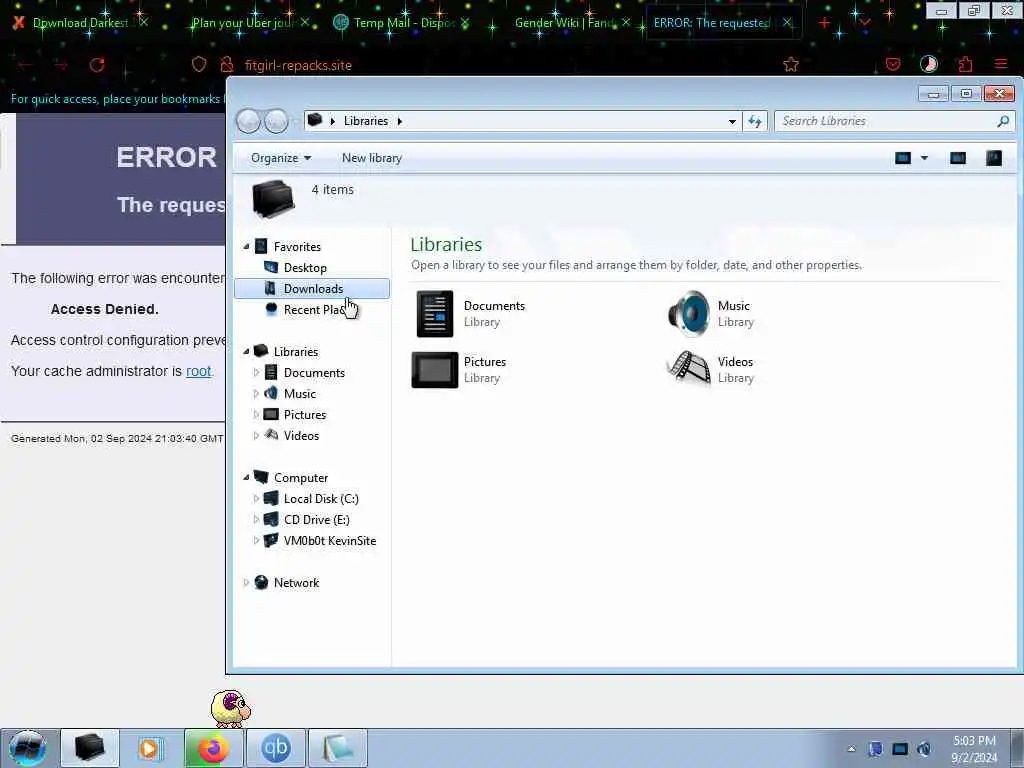This screenshot has width=1024, height=768.
Task: Collapse the Libraries tree group
Action: pos(246,351)
